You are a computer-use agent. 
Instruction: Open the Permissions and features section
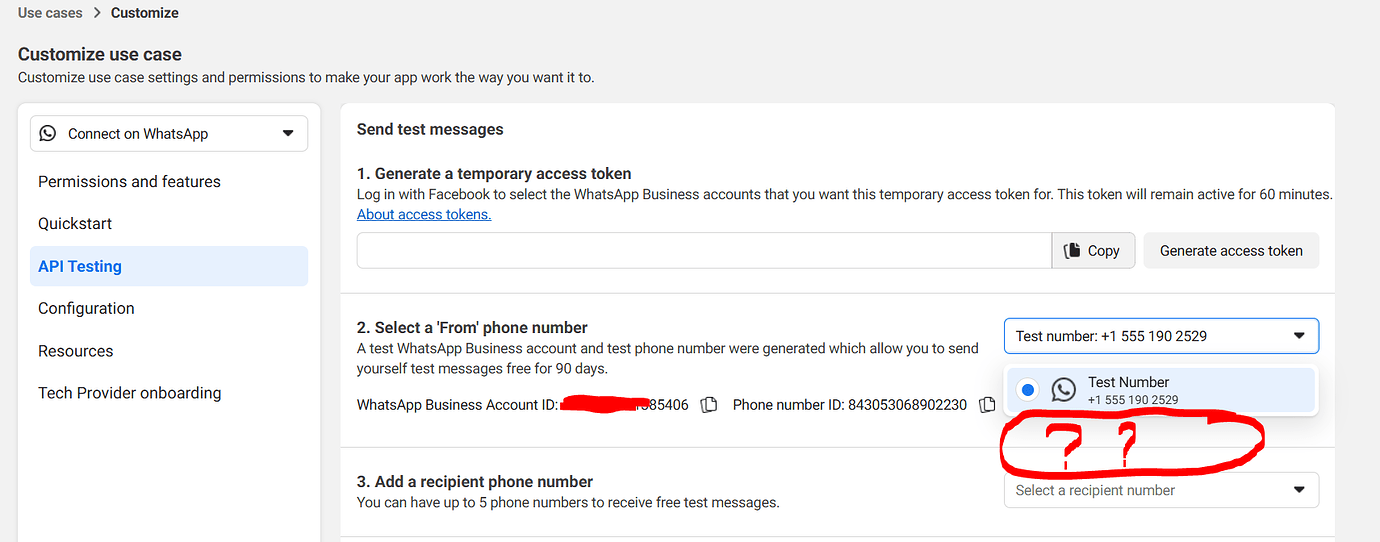tap(129, 182)
